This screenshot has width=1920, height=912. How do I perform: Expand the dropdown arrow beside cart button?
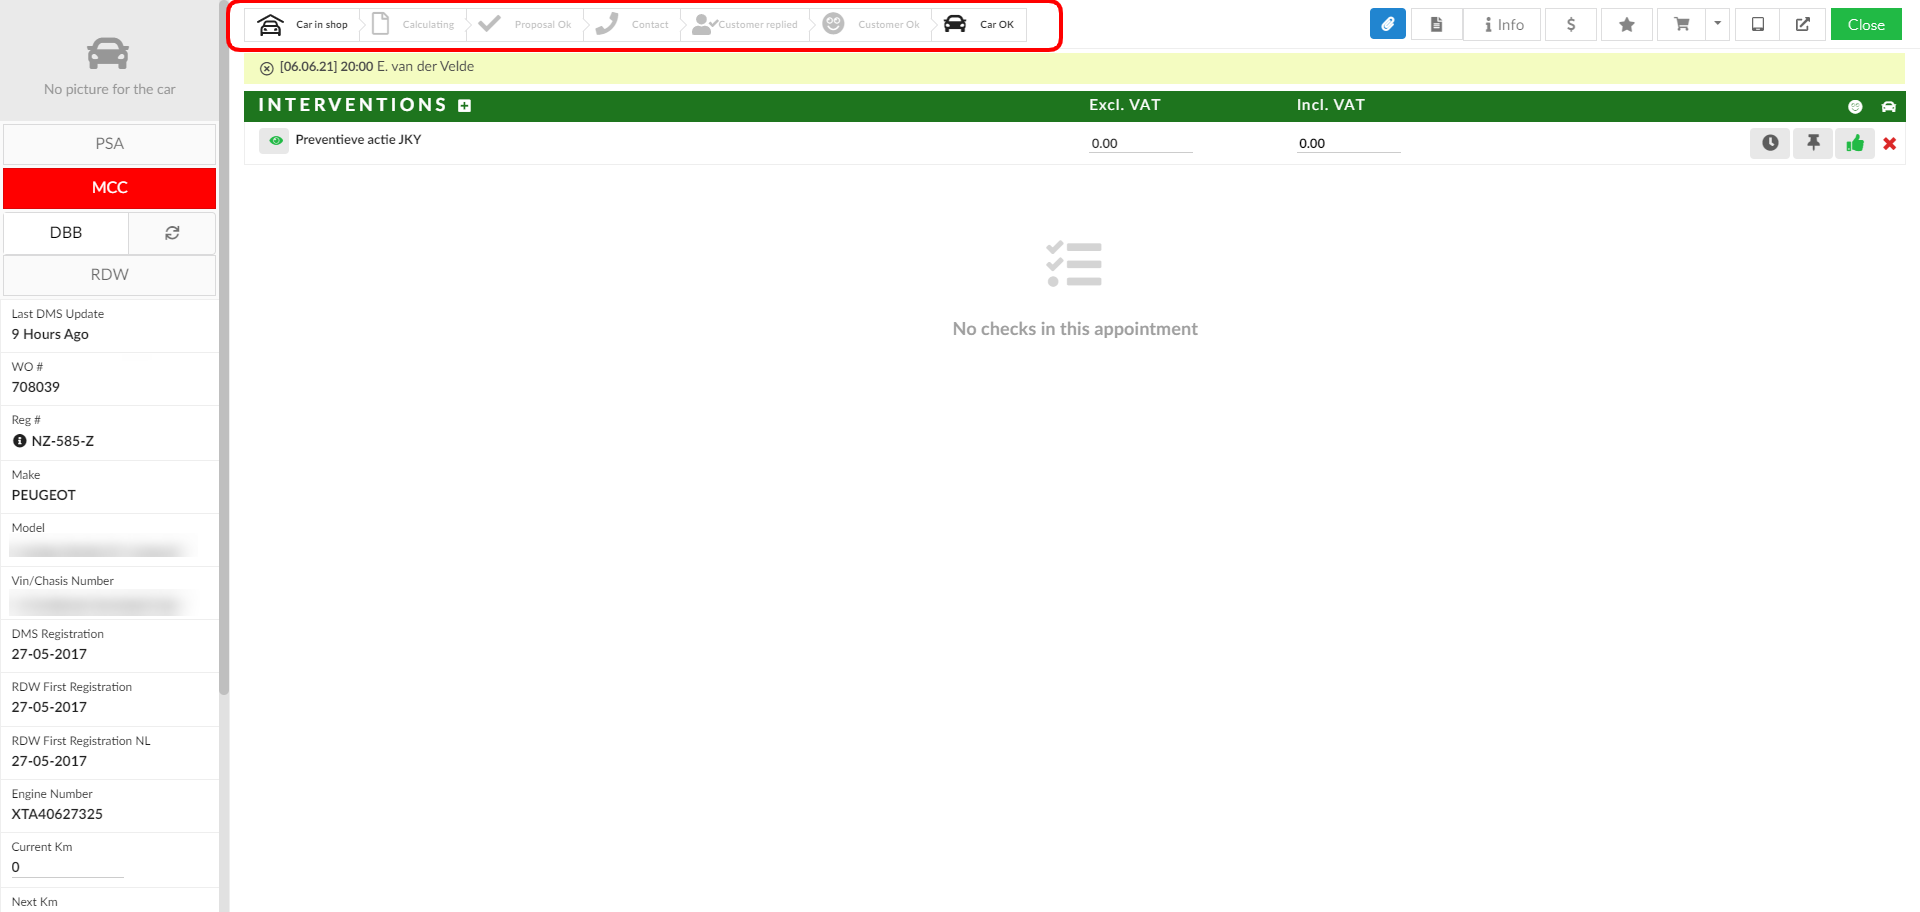point(1717,24)
